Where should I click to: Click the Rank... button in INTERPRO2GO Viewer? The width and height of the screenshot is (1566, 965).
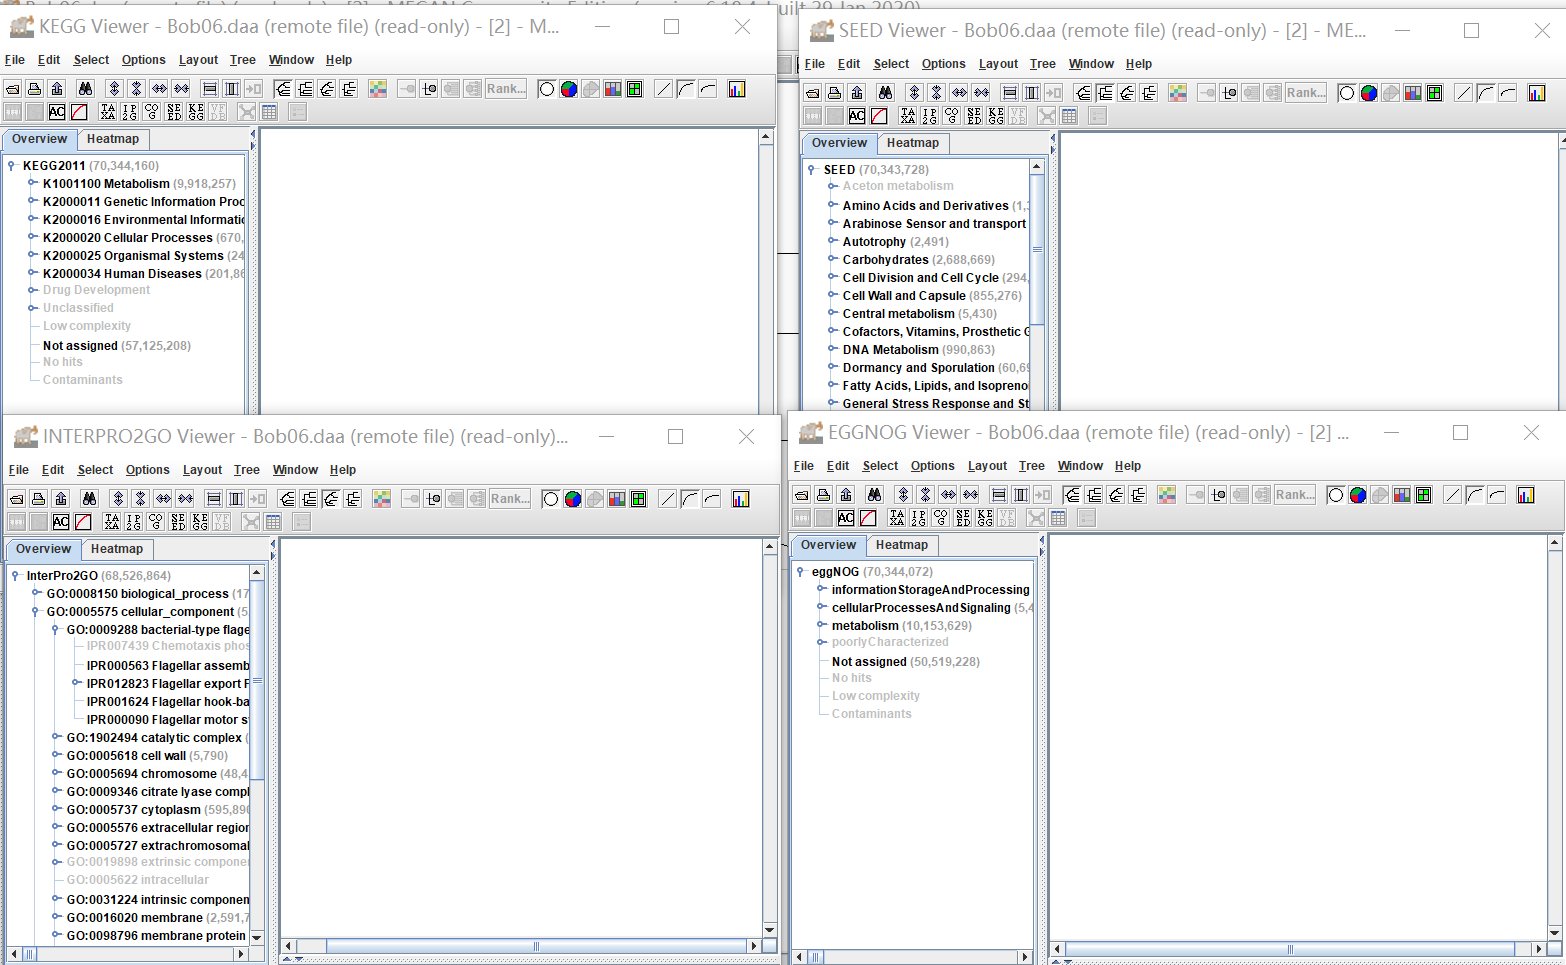510,499
